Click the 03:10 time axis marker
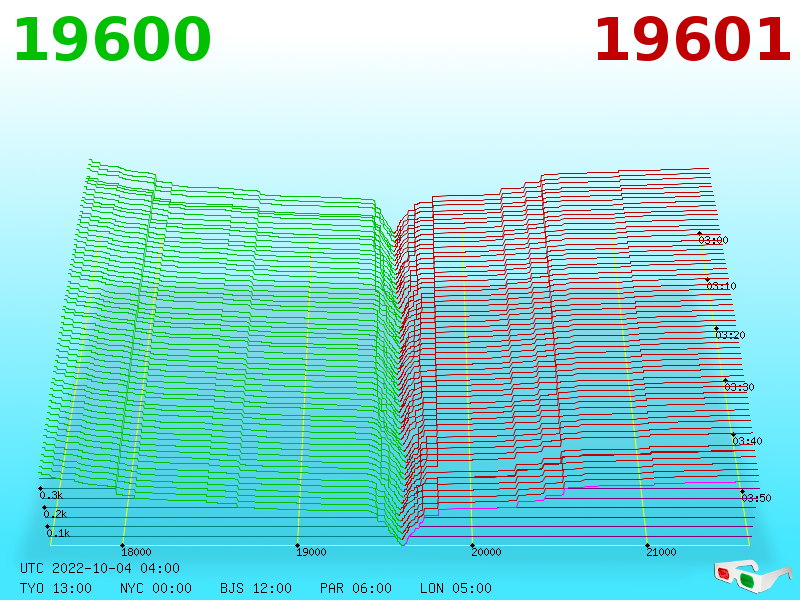Viewport: 800px width, 600px height. (x=721, y=286)
